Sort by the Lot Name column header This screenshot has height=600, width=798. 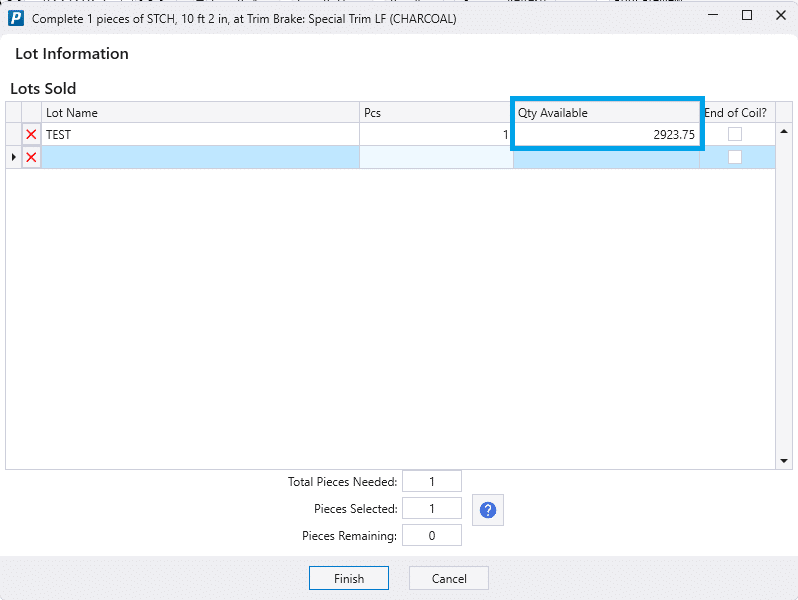coord(200,113)
